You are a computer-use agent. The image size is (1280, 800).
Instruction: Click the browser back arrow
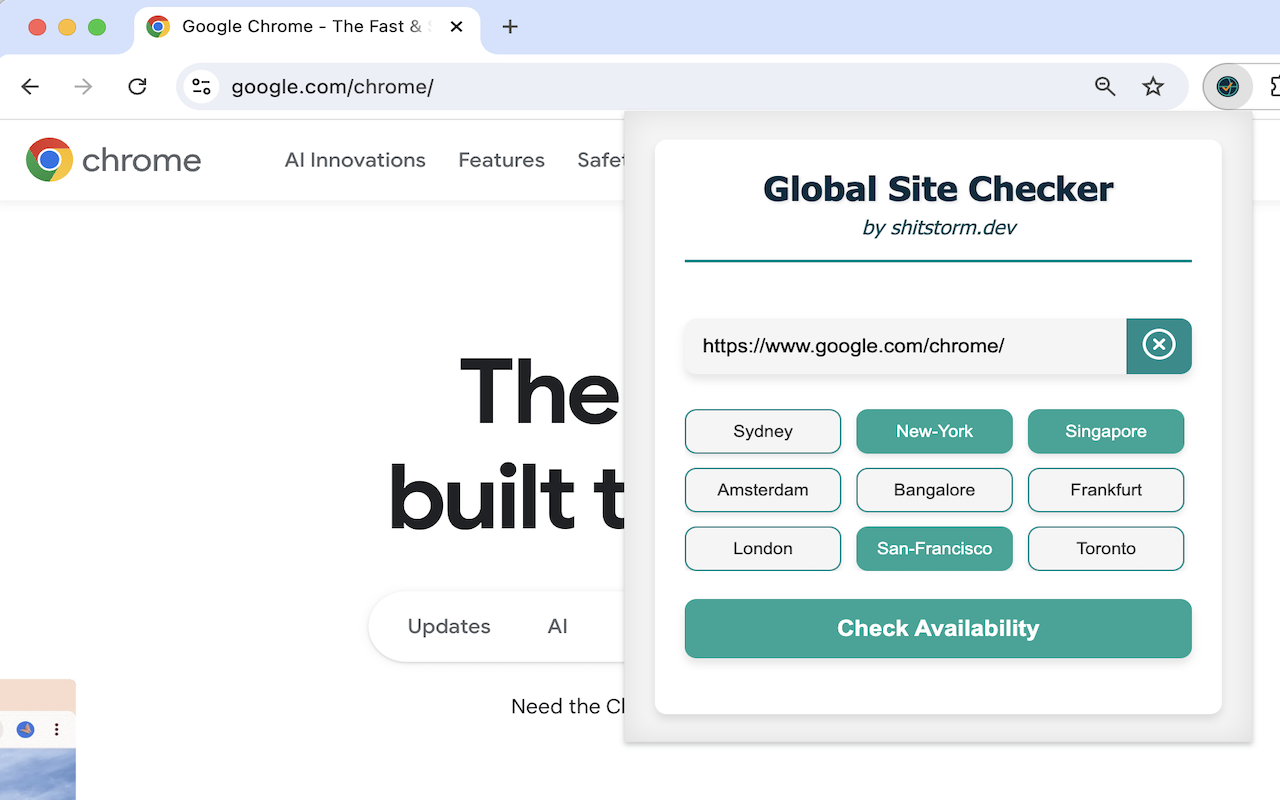[x=30, y=87]
